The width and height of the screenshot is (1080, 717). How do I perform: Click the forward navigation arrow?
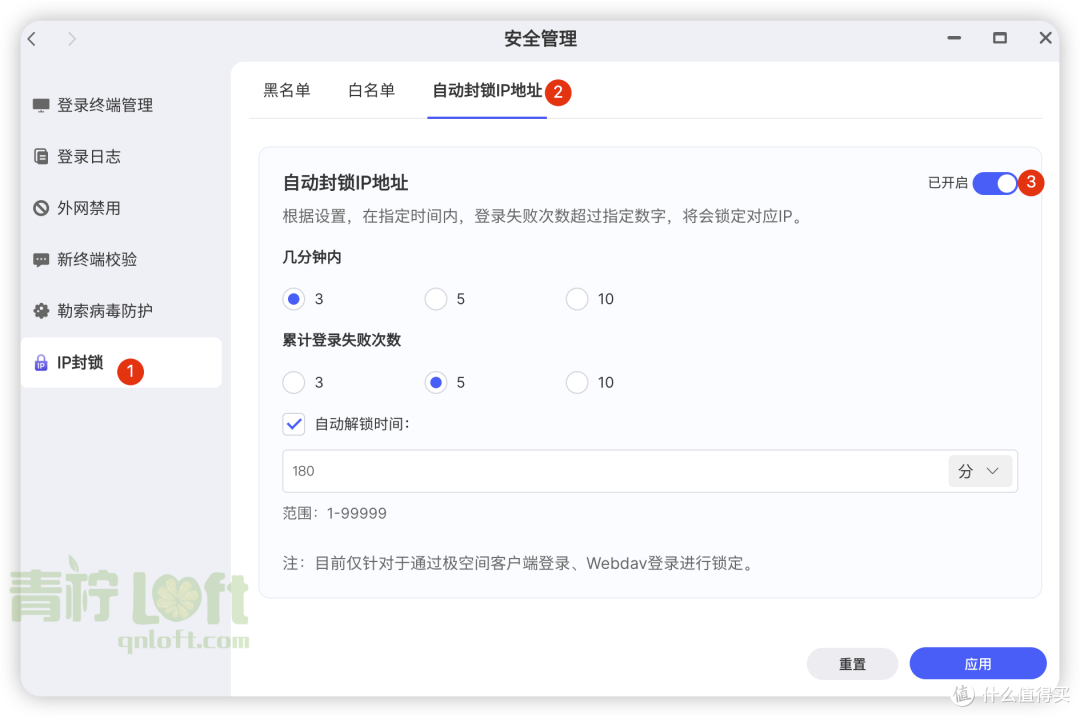tap(72, 39)
